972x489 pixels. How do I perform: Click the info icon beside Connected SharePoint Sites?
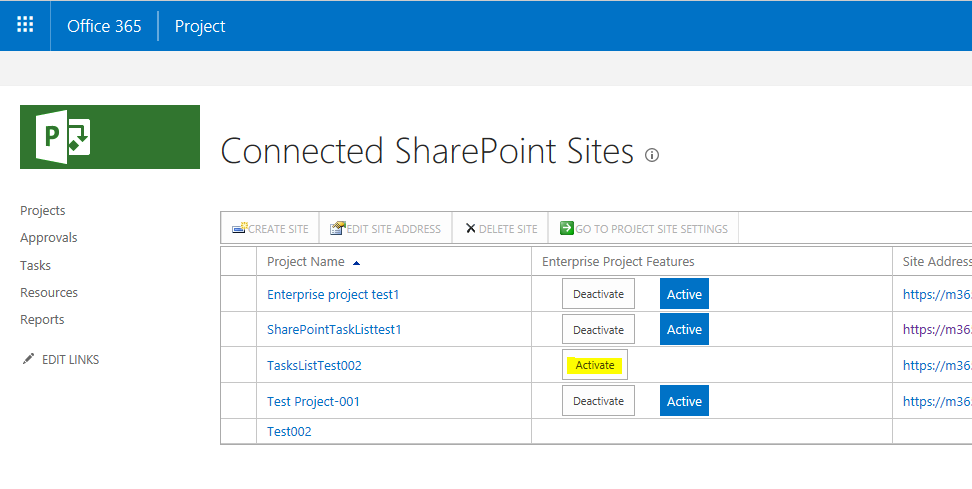click(652, 154)
